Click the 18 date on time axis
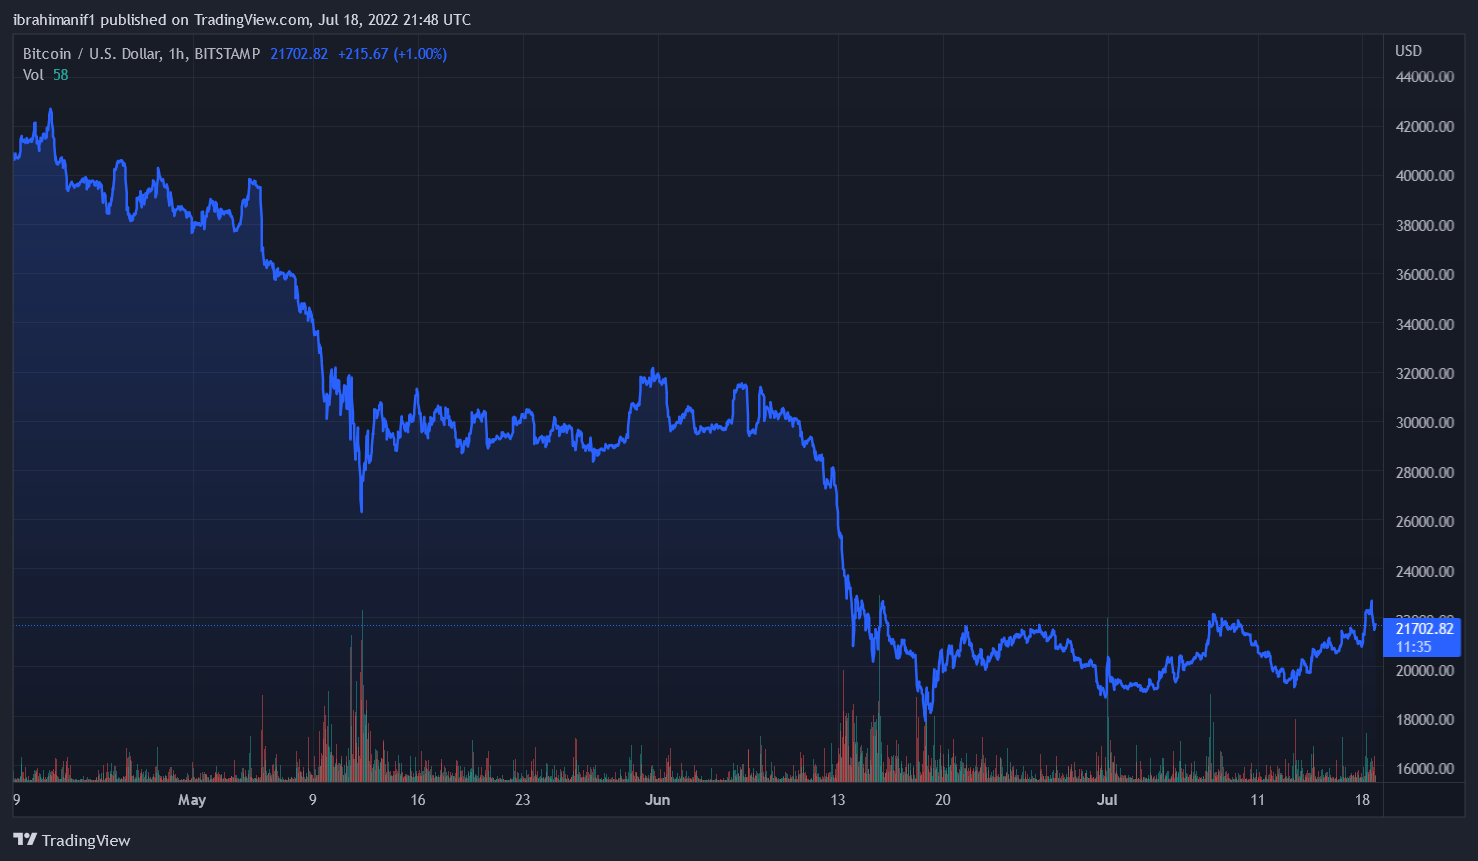Screen dimensions: 1478x861 pyautogui.click(x=1362, y=800)
